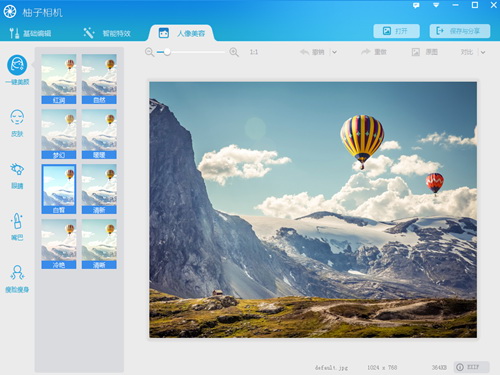Open the 瘦脸瘦身 face slimming tool

coord(17,279)
